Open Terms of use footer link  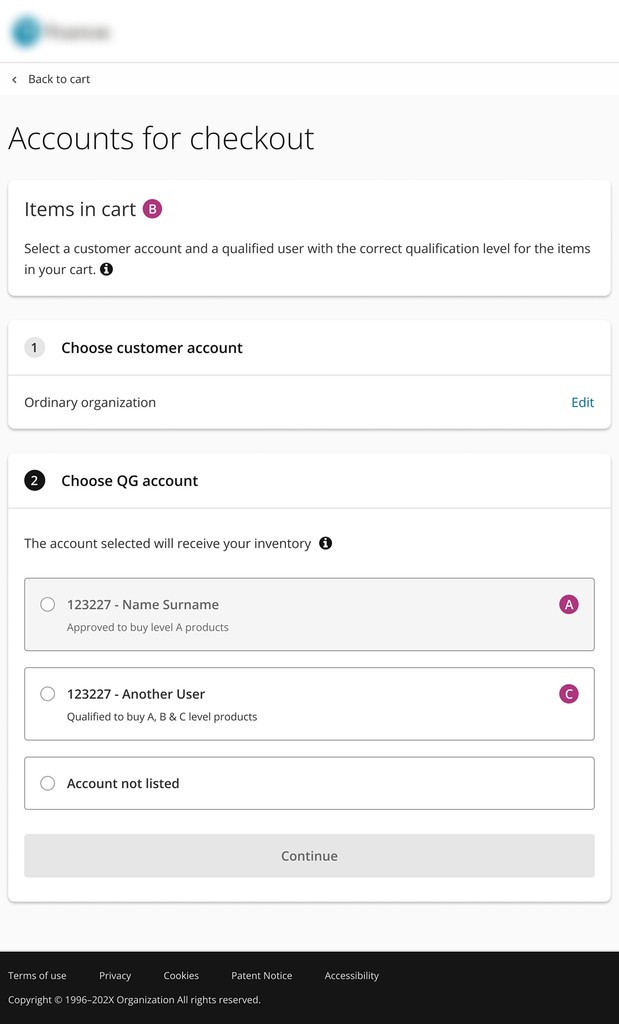point(37,975)
